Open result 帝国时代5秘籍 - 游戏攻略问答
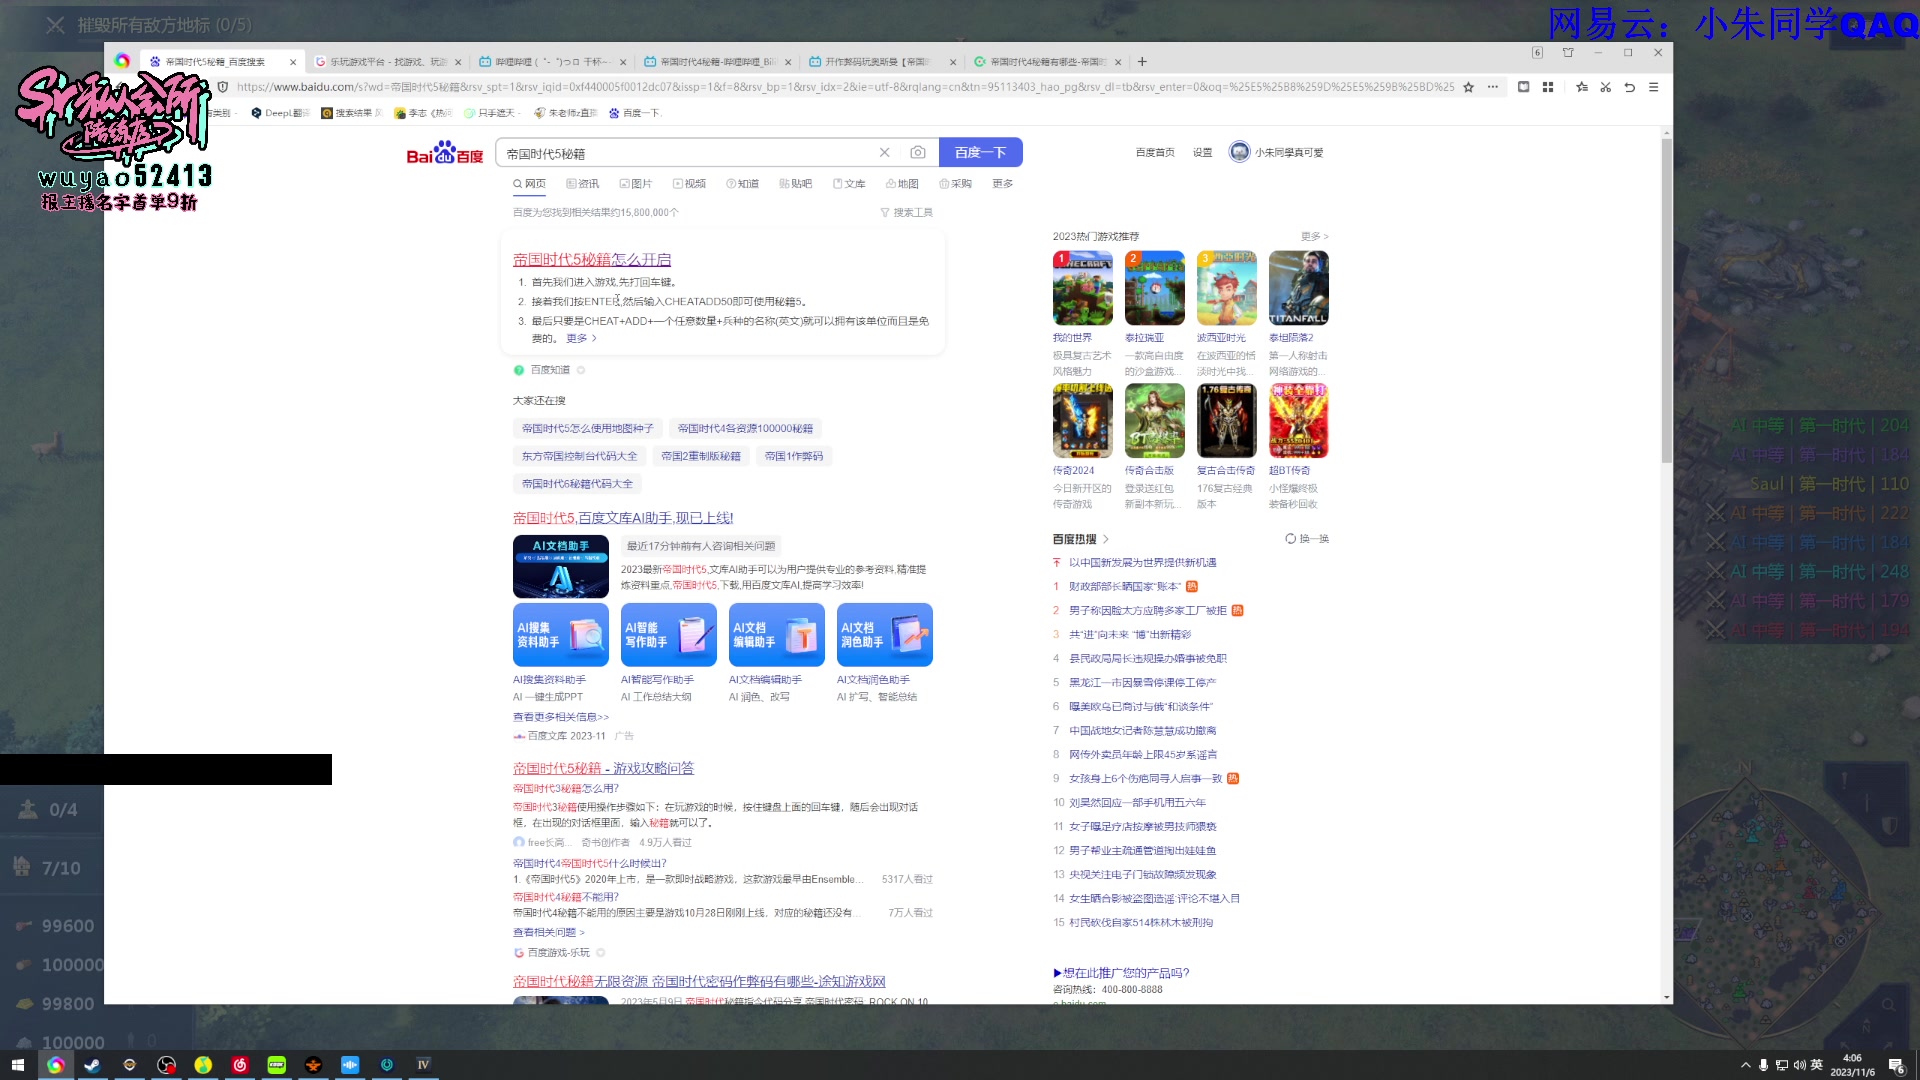The image size is (1920, 1080). [603, 769]
